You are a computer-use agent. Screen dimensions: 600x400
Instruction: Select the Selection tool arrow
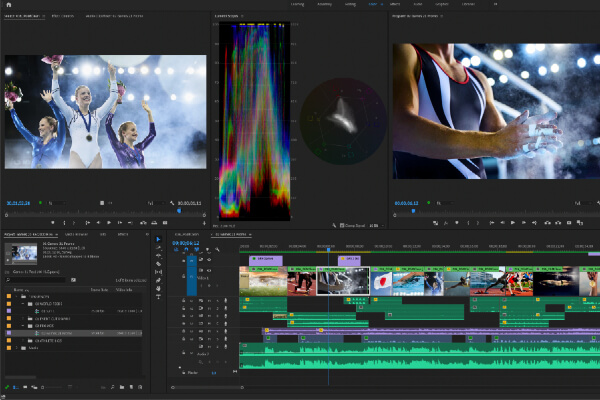[x=158, y=239]
